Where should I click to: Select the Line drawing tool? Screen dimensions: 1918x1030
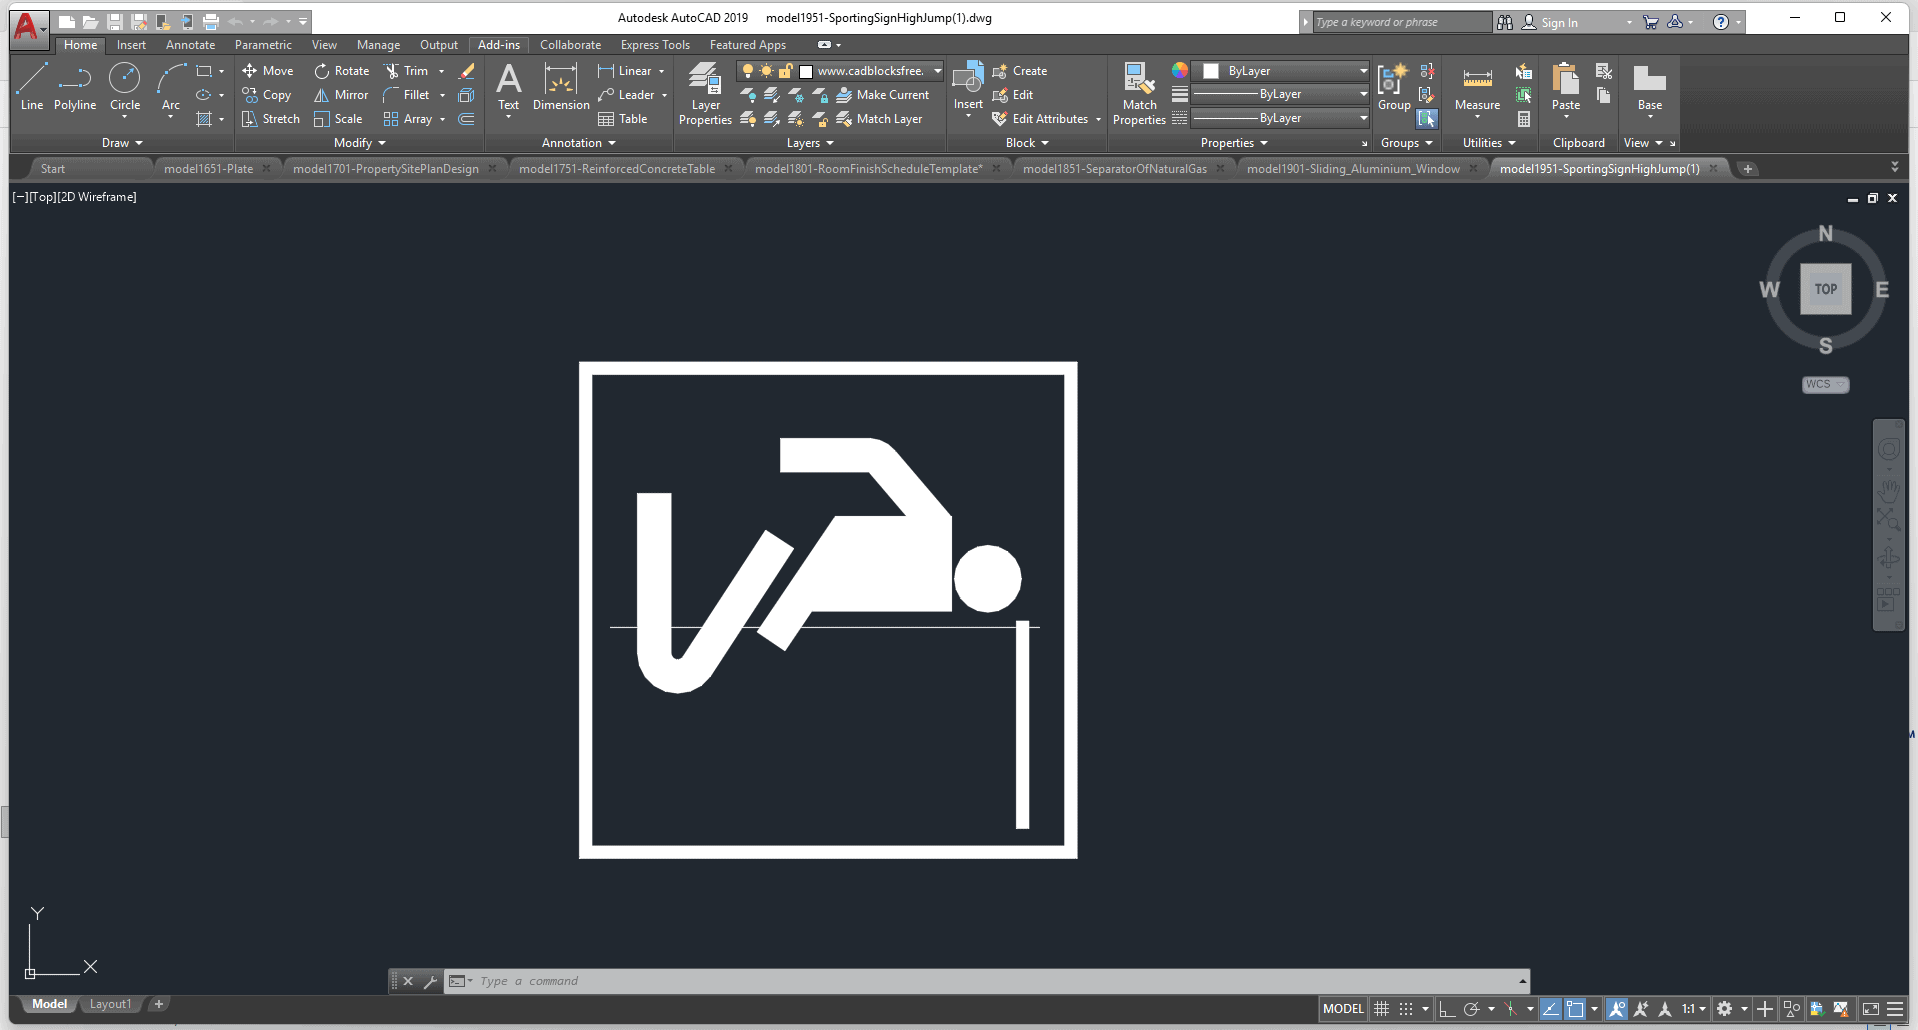click(32, 86)
